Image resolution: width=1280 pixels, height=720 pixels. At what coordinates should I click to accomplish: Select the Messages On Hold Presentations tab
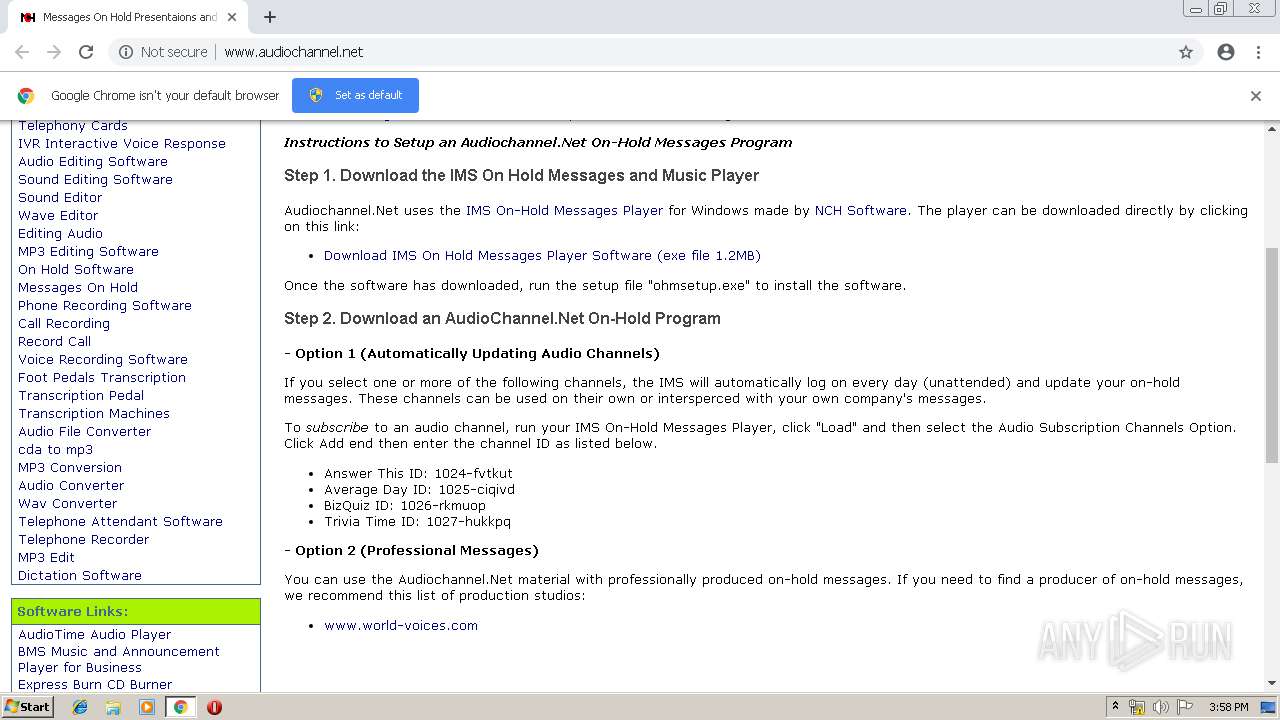[x=128, y=17]
